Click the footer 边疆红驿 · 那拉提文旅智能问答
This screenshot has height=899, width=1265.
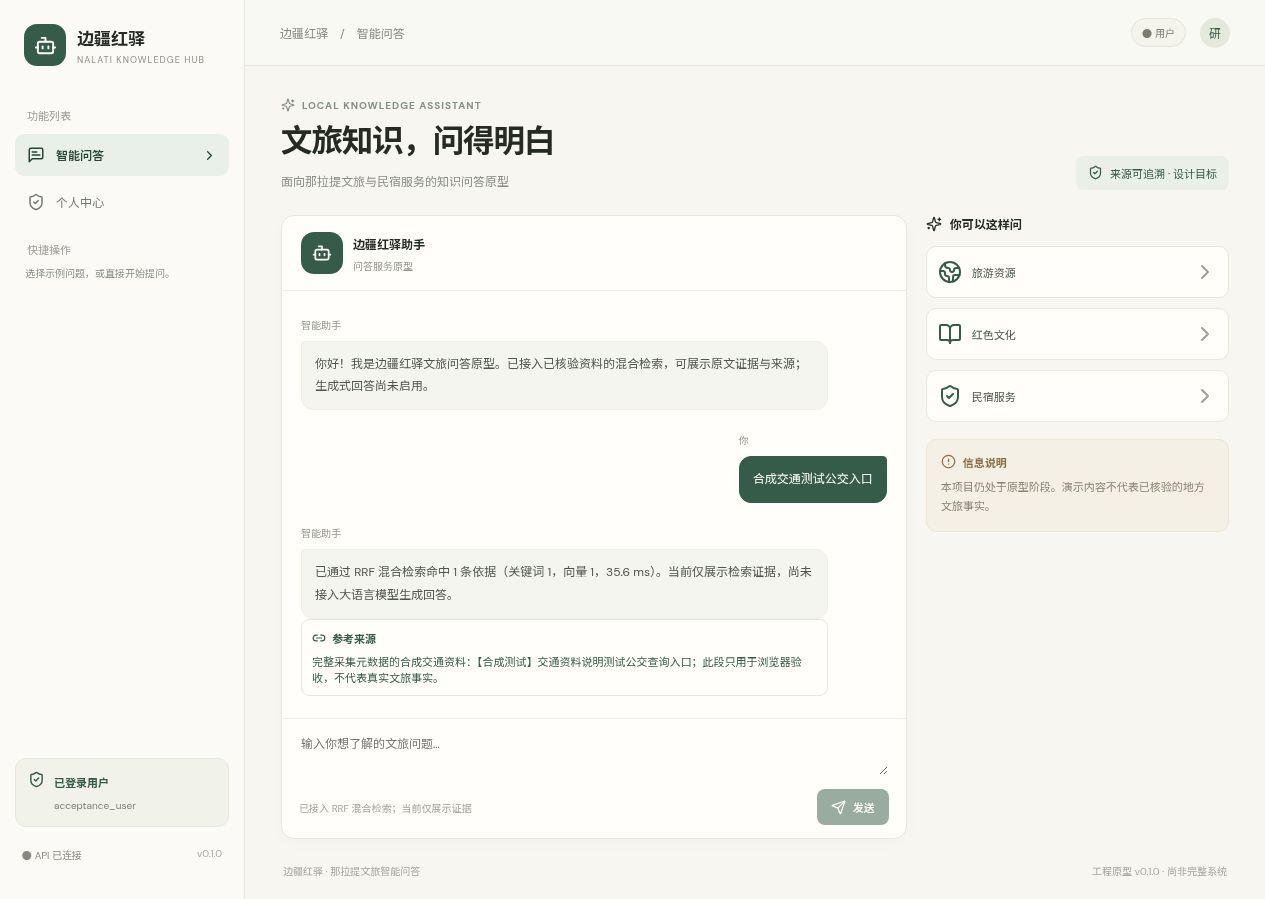(351, 871)
